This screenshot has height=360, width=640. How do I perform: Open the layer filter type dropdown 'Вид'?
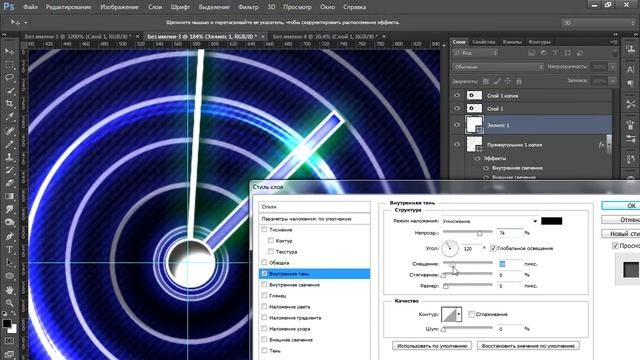click(x=476, y=53)
